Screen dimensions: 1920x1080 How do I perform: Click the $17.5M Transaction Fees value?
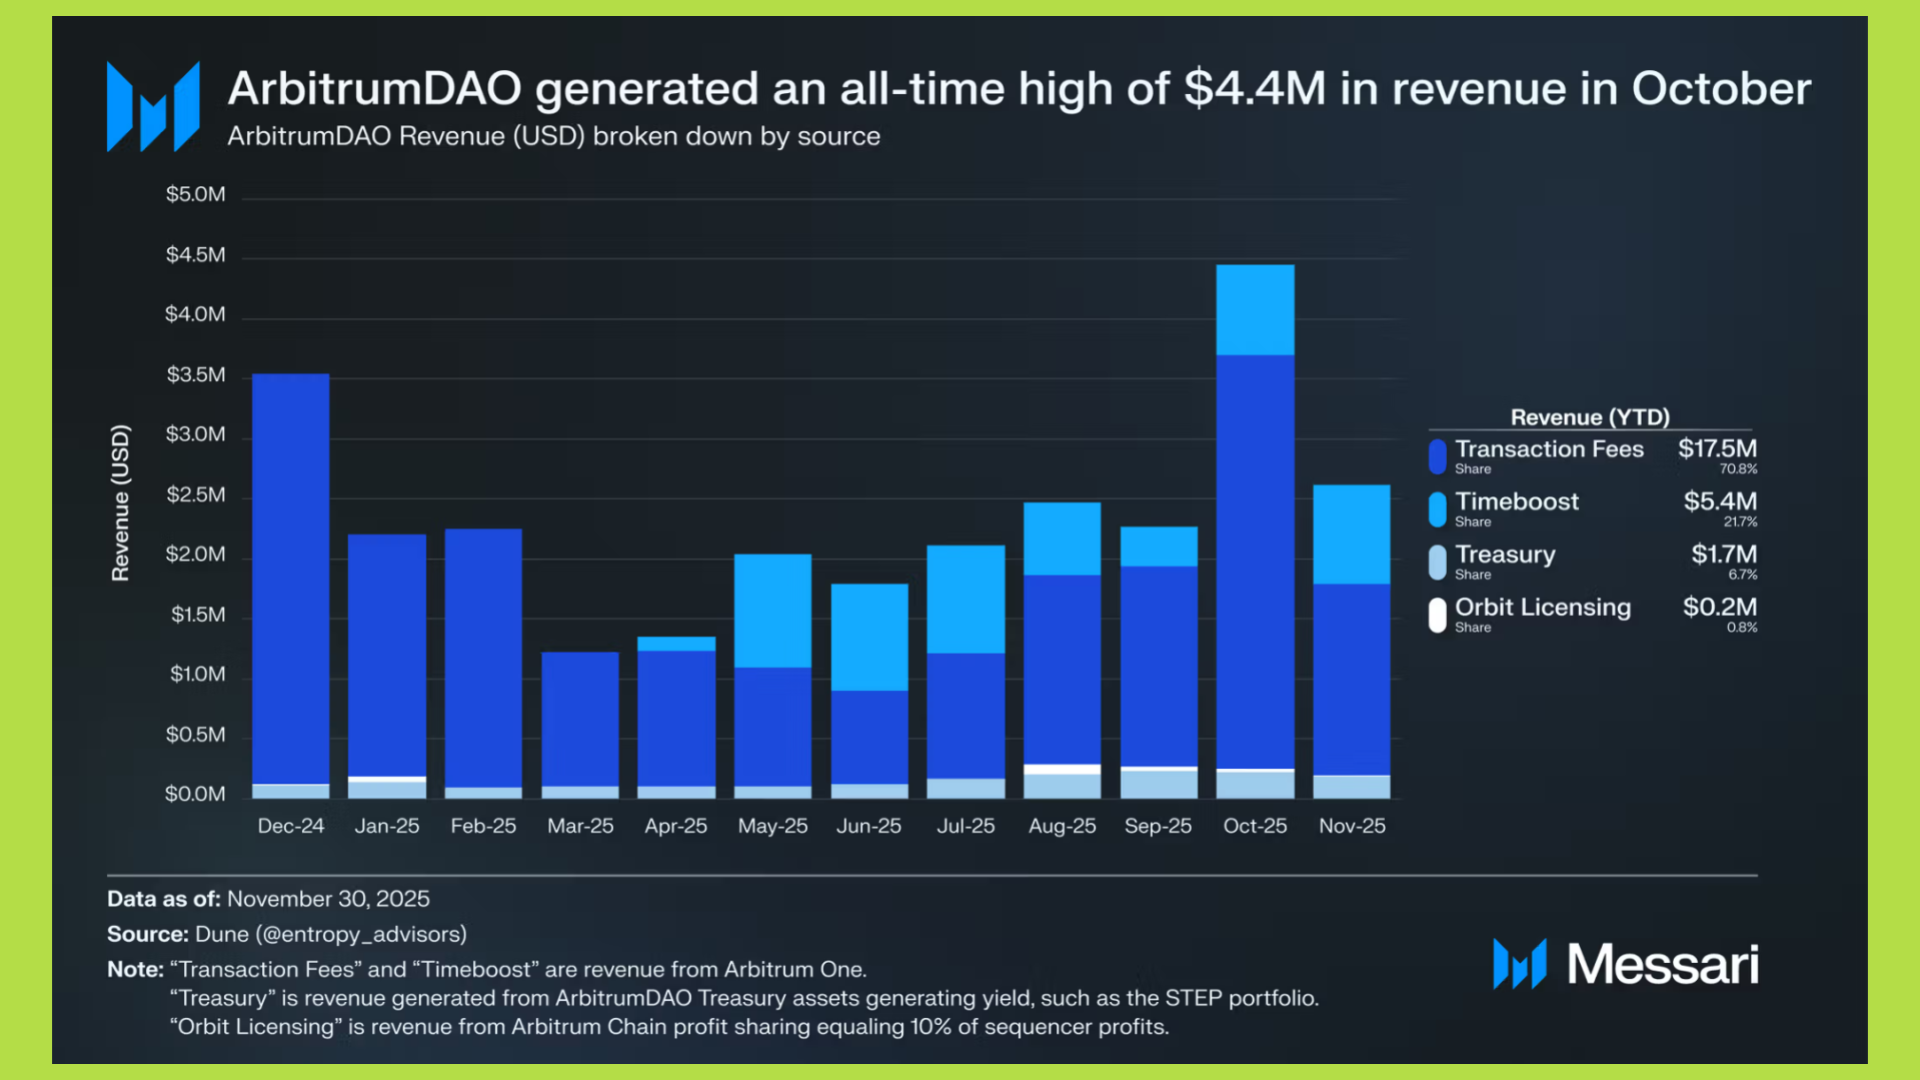(1717, 449)
